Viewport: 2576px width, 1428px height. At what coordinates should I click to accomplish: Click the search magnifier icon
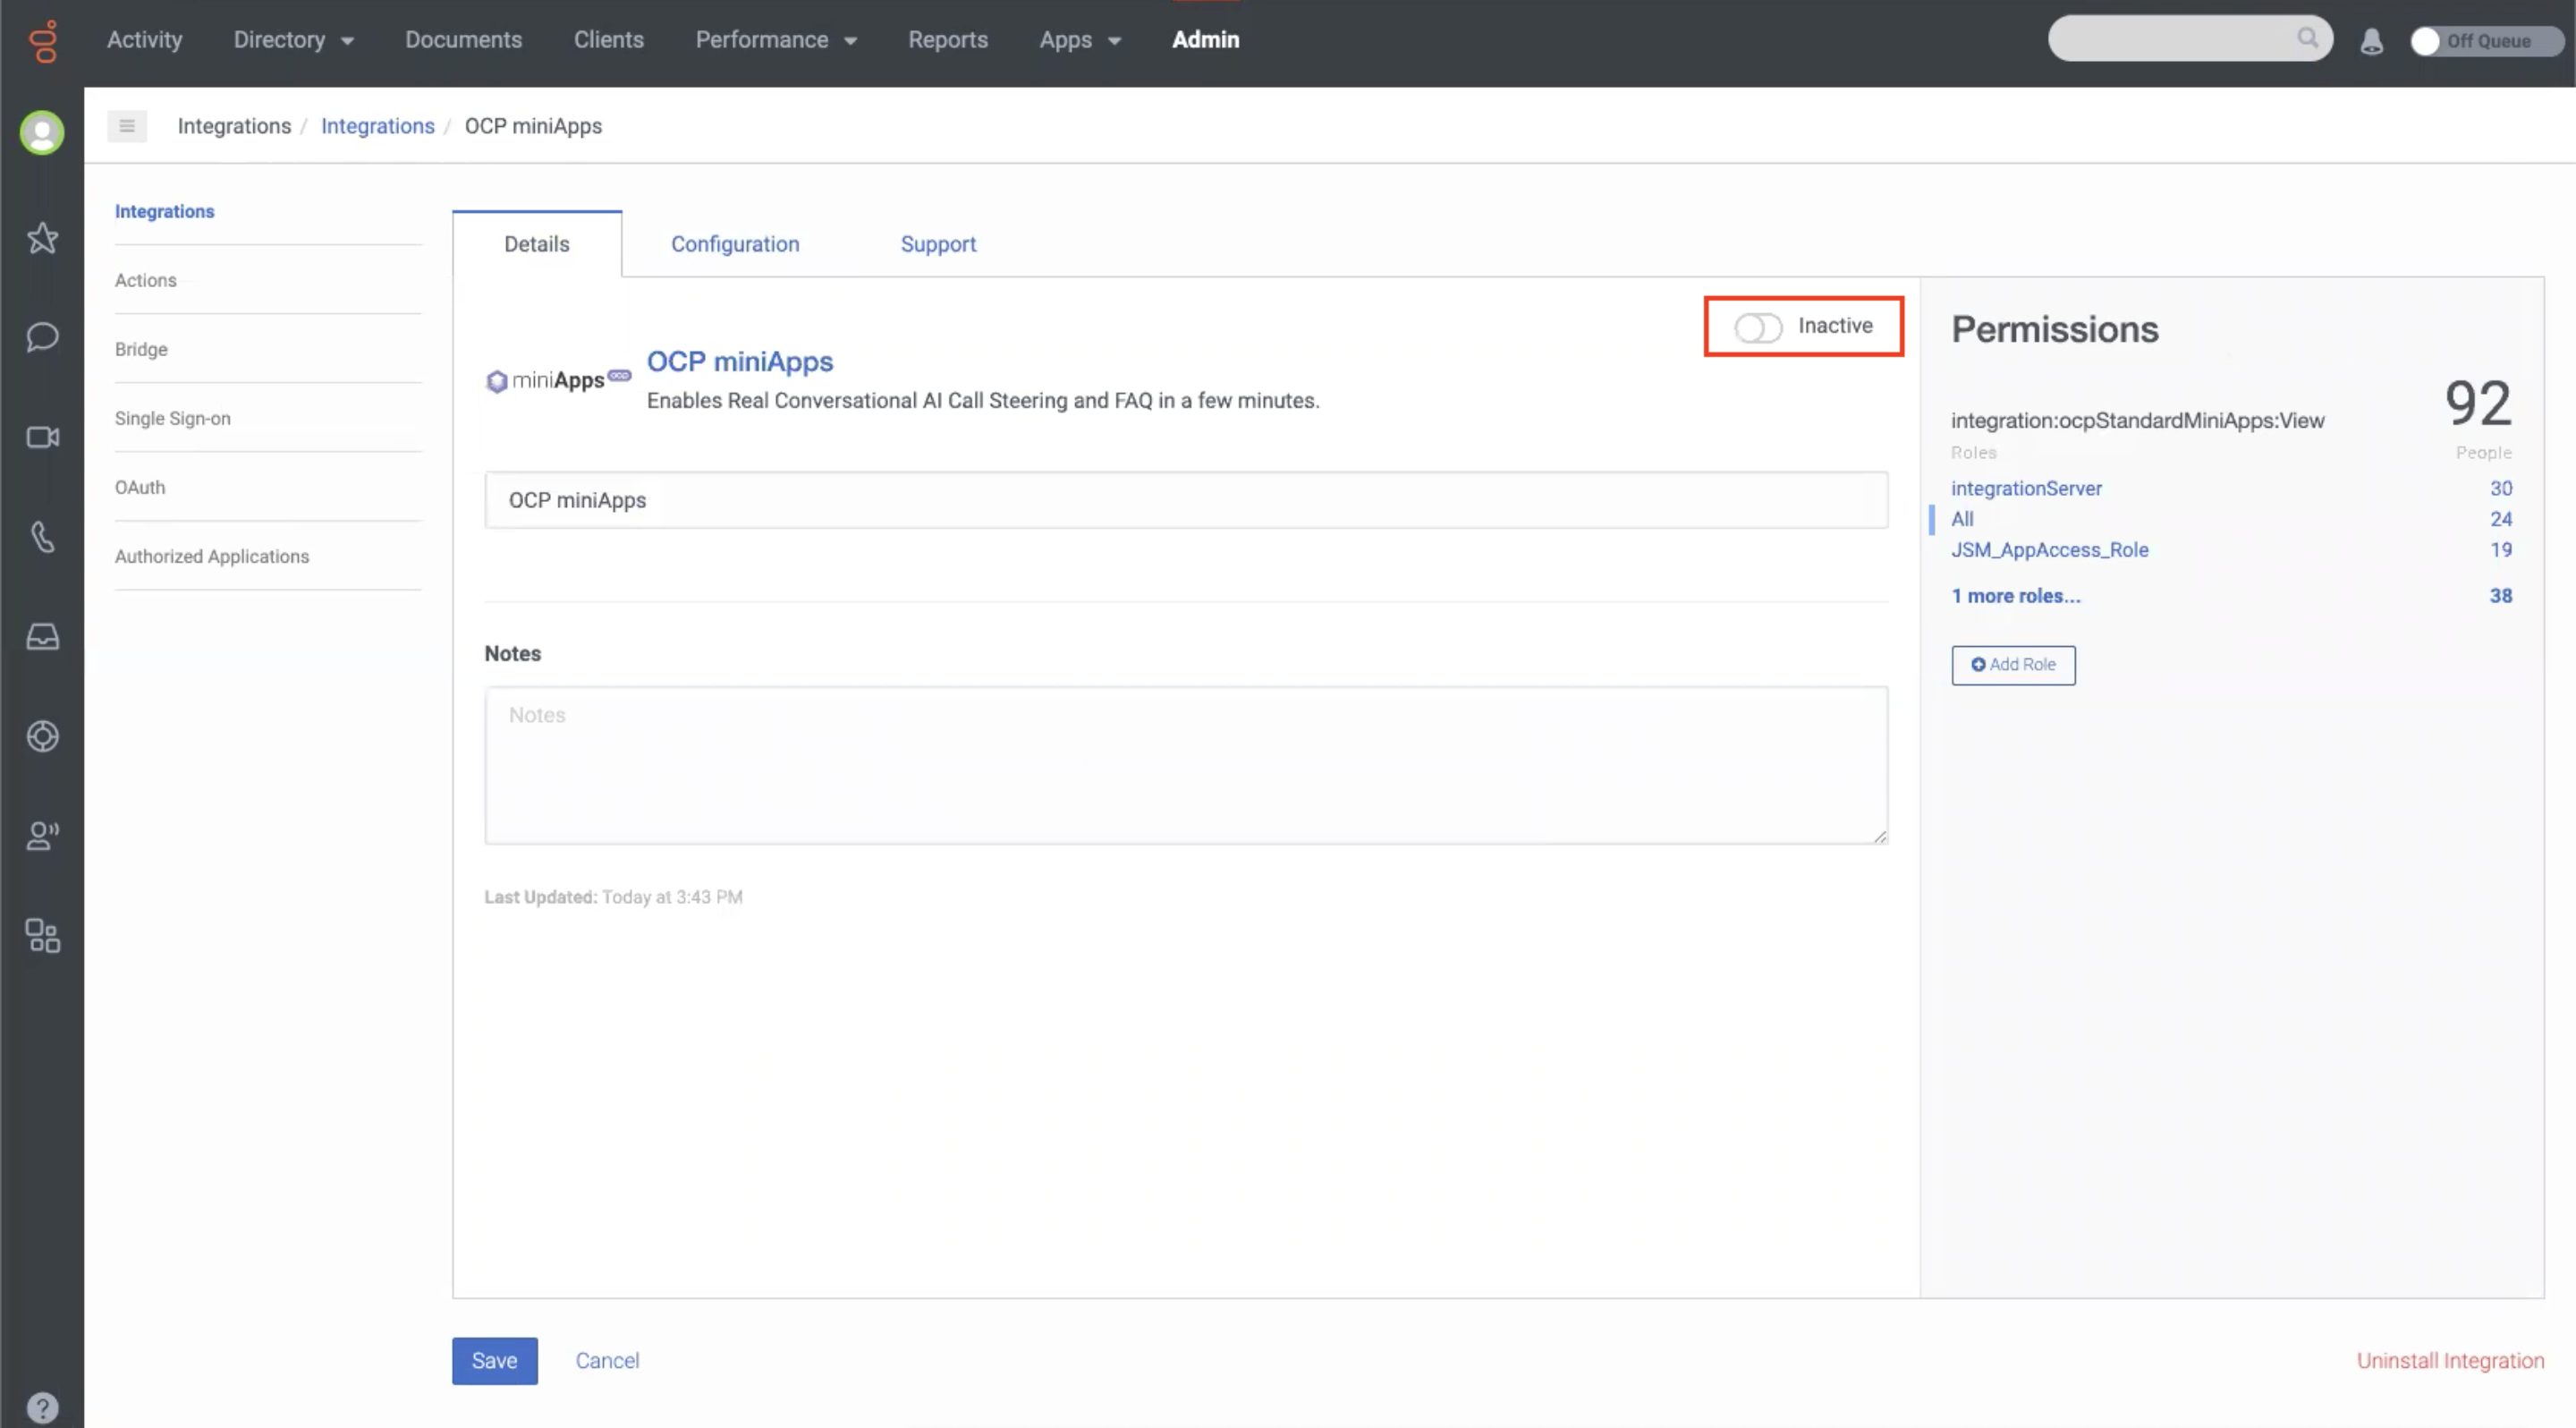[x=2307, y=38]
